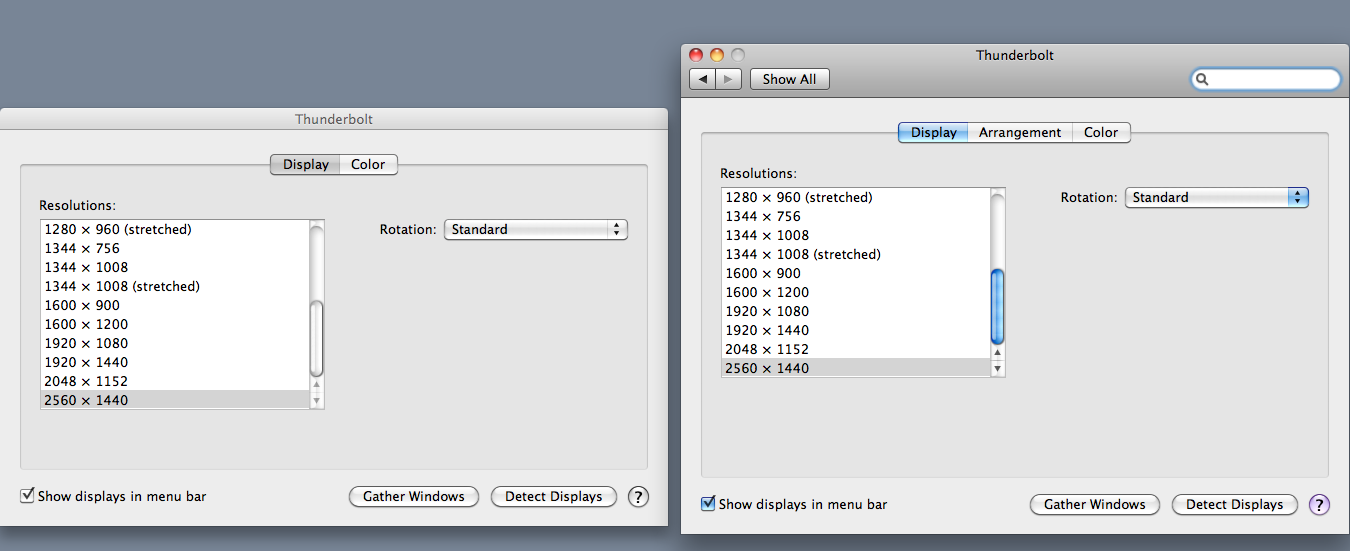The width and height of the screenshot is (1350, 551).
Task: Open the Arrangement tab in right window
Action: pos(1020,133)
